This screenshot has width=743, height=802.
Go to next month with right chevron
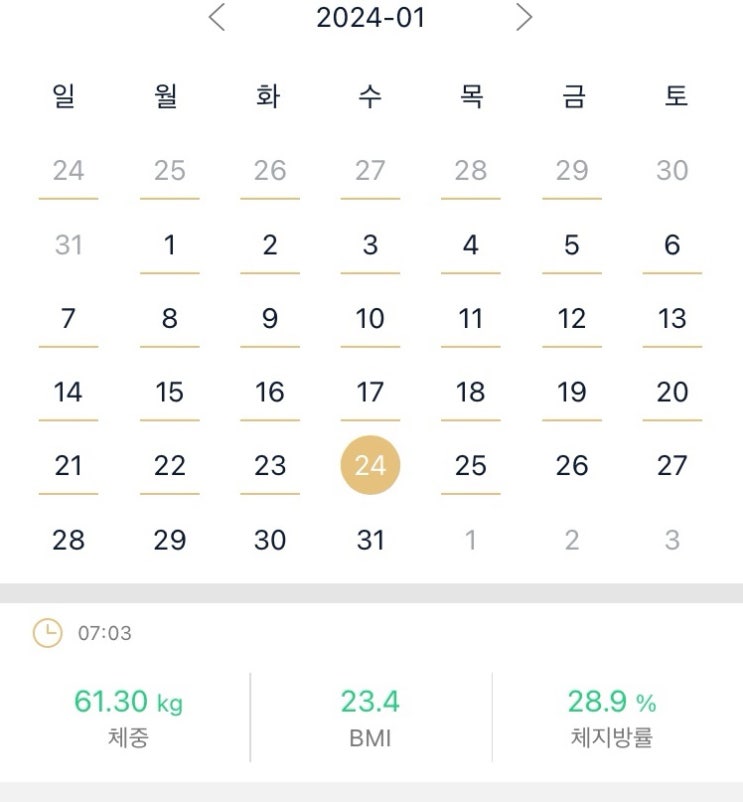(524, 17)
